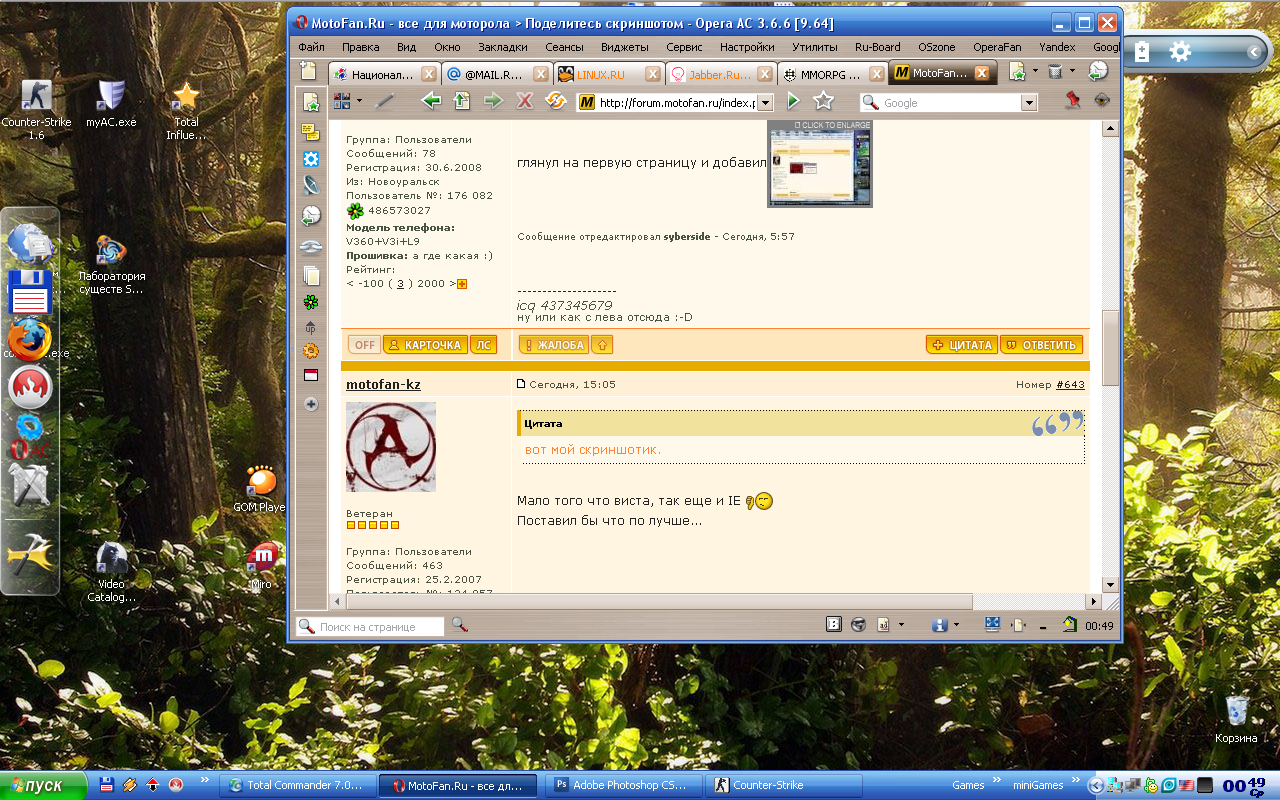Toggle the Bookmarks panel star button in sidebar
1280x800 pixels.
coord(311,102)
